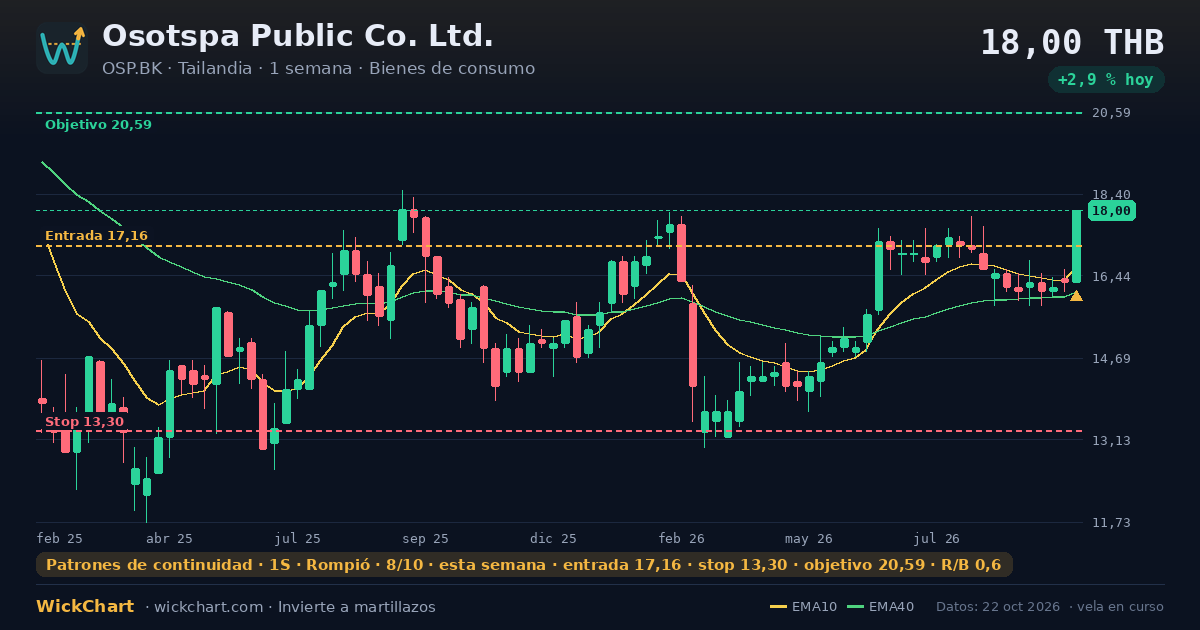Click the jul 26 date axis label

937,538
